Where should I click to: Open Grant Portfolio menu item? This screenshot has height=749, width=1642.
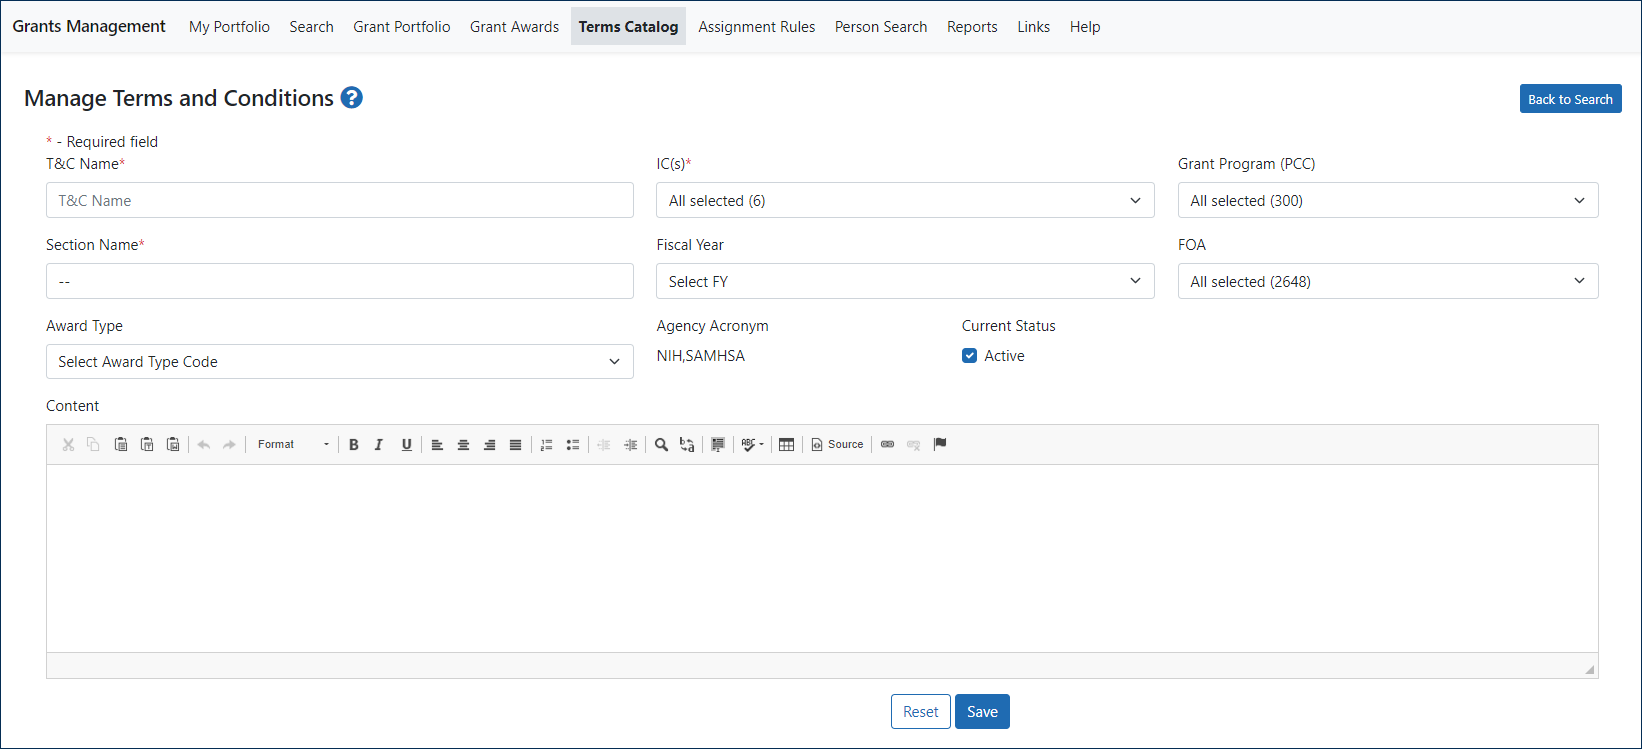point(401,27)
